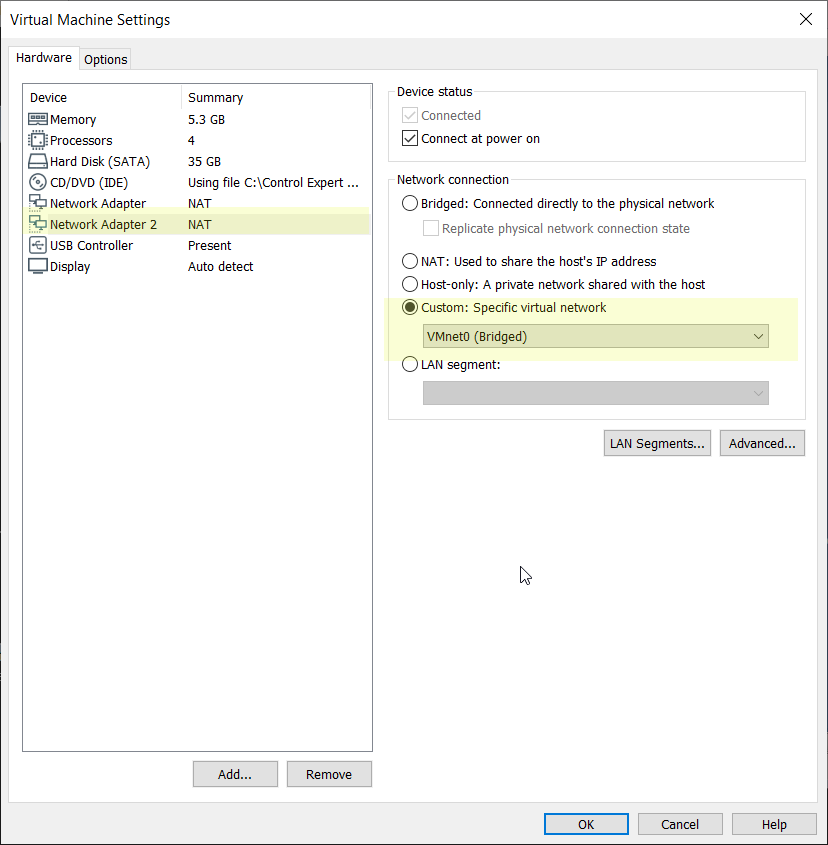Click the Memory device icon
828x845 pixels.
[x=37, y=119]
